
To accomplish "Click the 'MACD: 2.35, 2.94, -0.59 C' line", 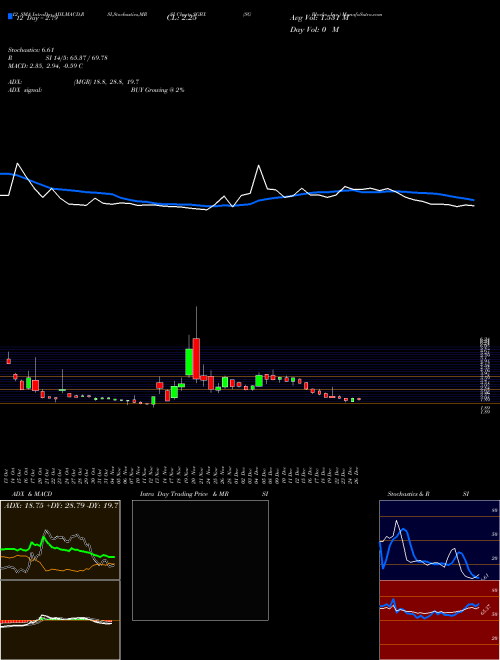I will 45,66.
